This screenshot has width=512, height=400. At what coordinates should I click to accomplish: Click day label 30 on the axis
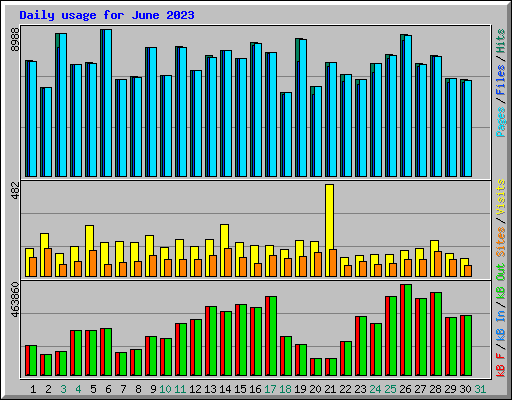[465, 389]
